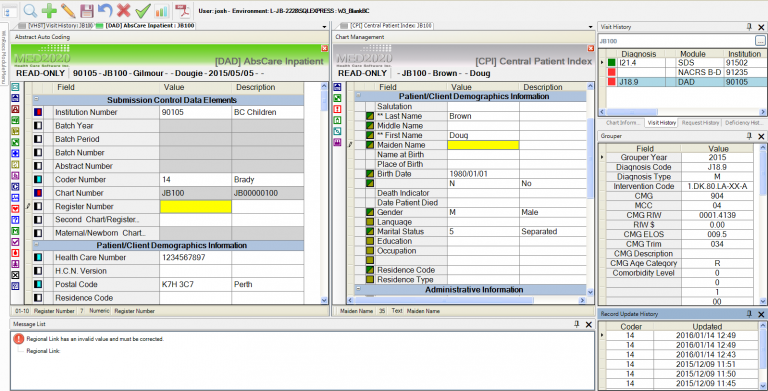Click the Institution Number row status icon
Viewport: 768px width, 391px height.
click(38, 112)
